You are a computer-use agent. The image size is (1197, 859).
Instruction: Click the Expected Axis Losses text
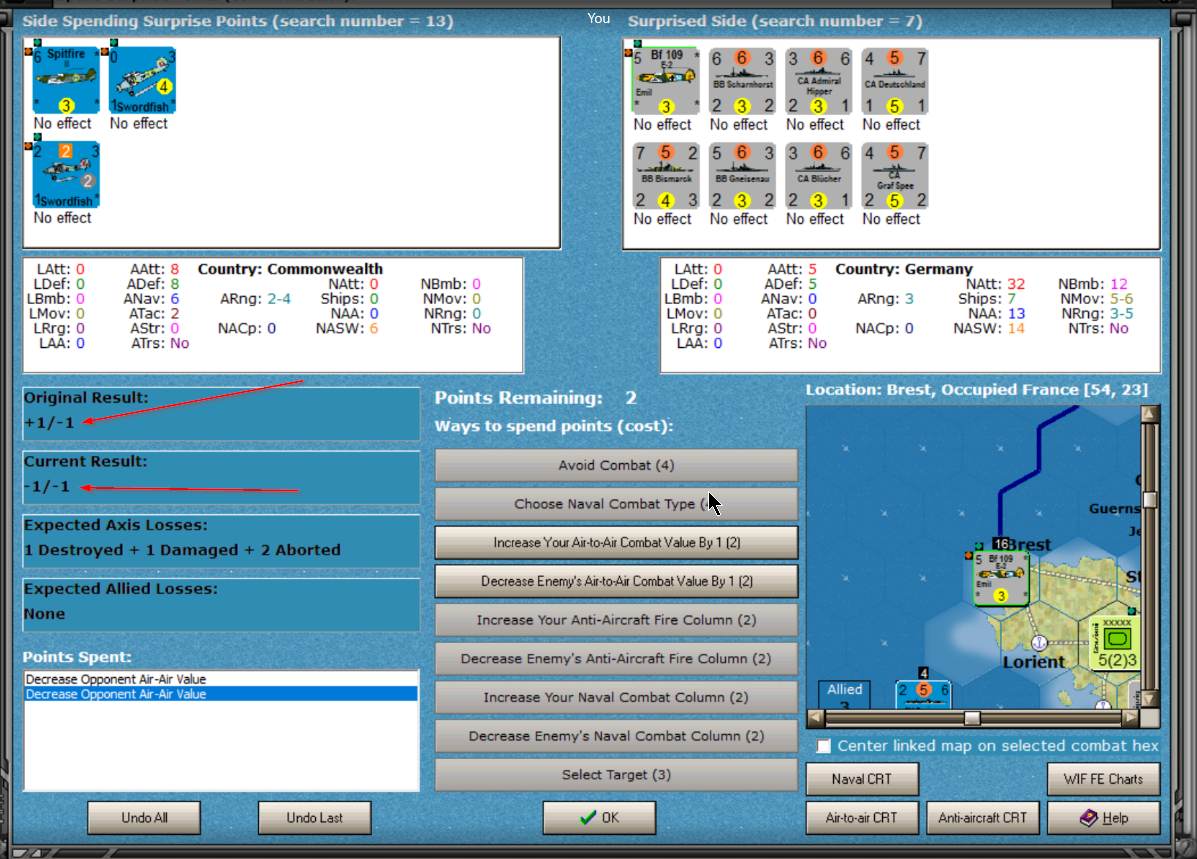pyautogui.click(x=182, y=550)
